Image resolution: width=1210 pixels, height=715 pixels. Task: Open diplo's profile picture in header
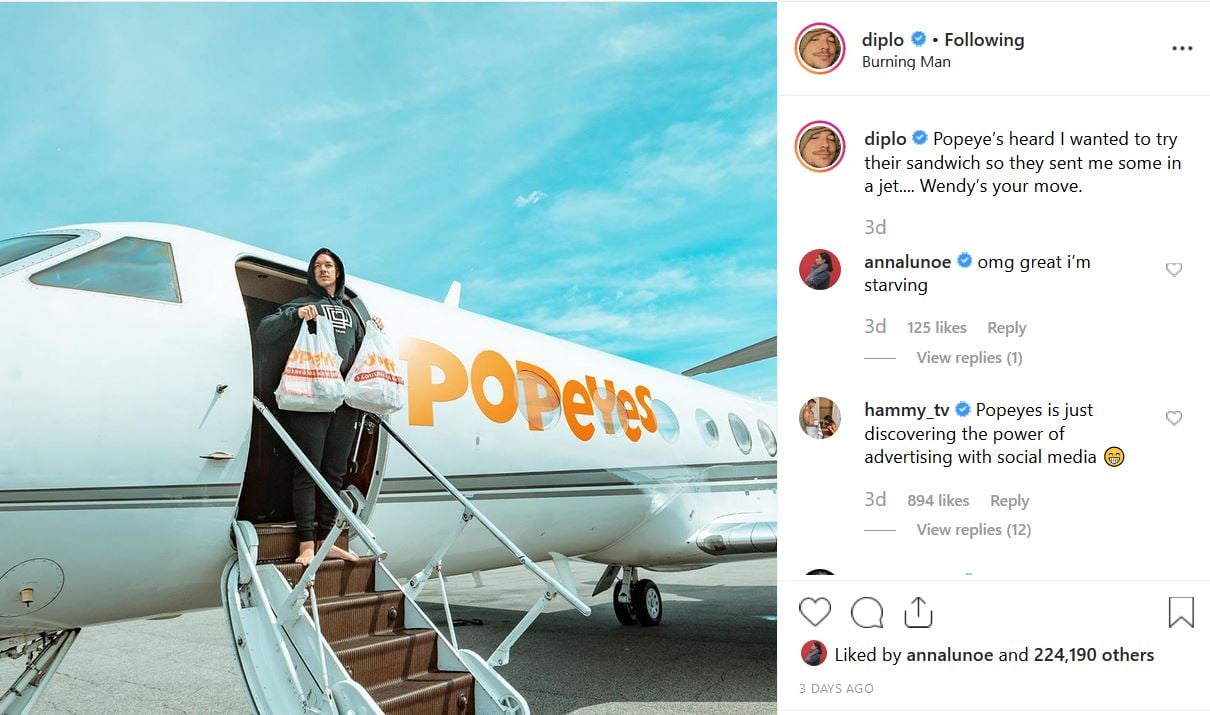(820, 48)
